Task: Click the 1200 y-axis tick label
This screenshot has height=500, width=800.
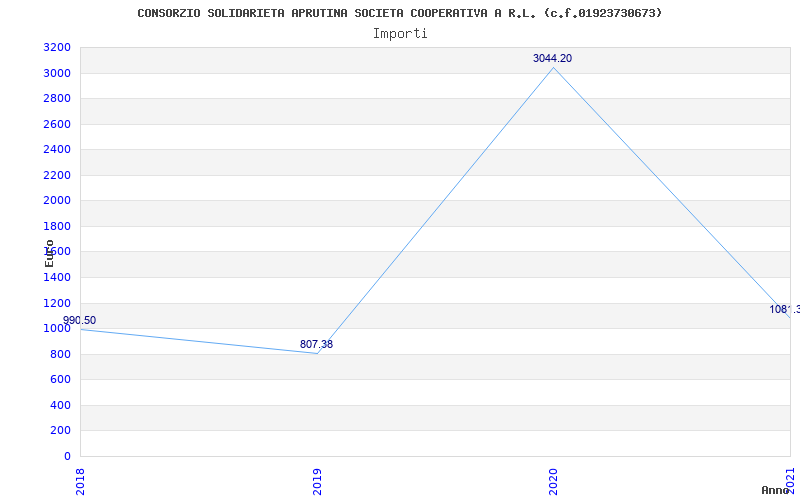Action: click(57, 303)
